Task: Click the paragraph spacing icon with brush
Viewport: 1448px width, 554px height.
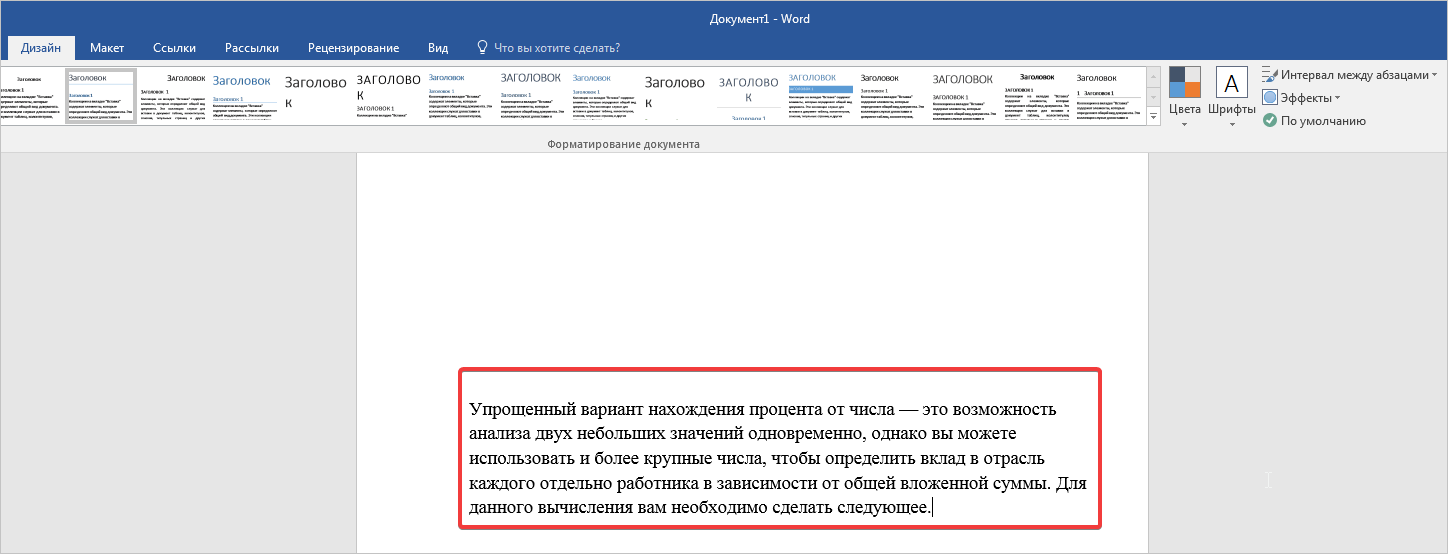Action: pos(1270,74)
